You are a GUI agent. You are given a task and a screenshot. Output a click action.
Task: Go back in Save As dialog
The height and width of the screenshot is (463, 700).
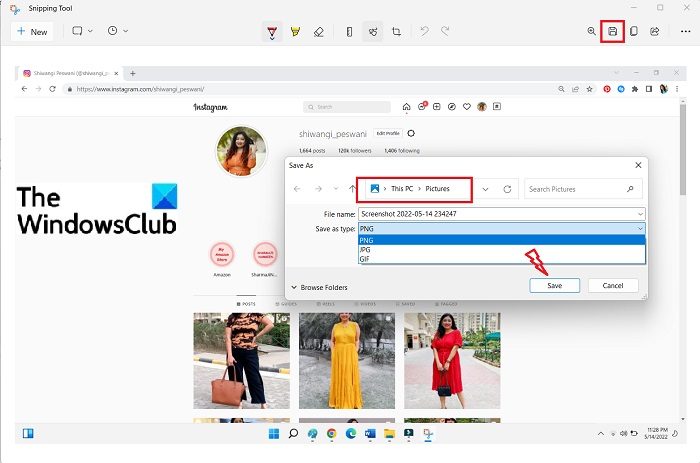(x=297, y=189)
